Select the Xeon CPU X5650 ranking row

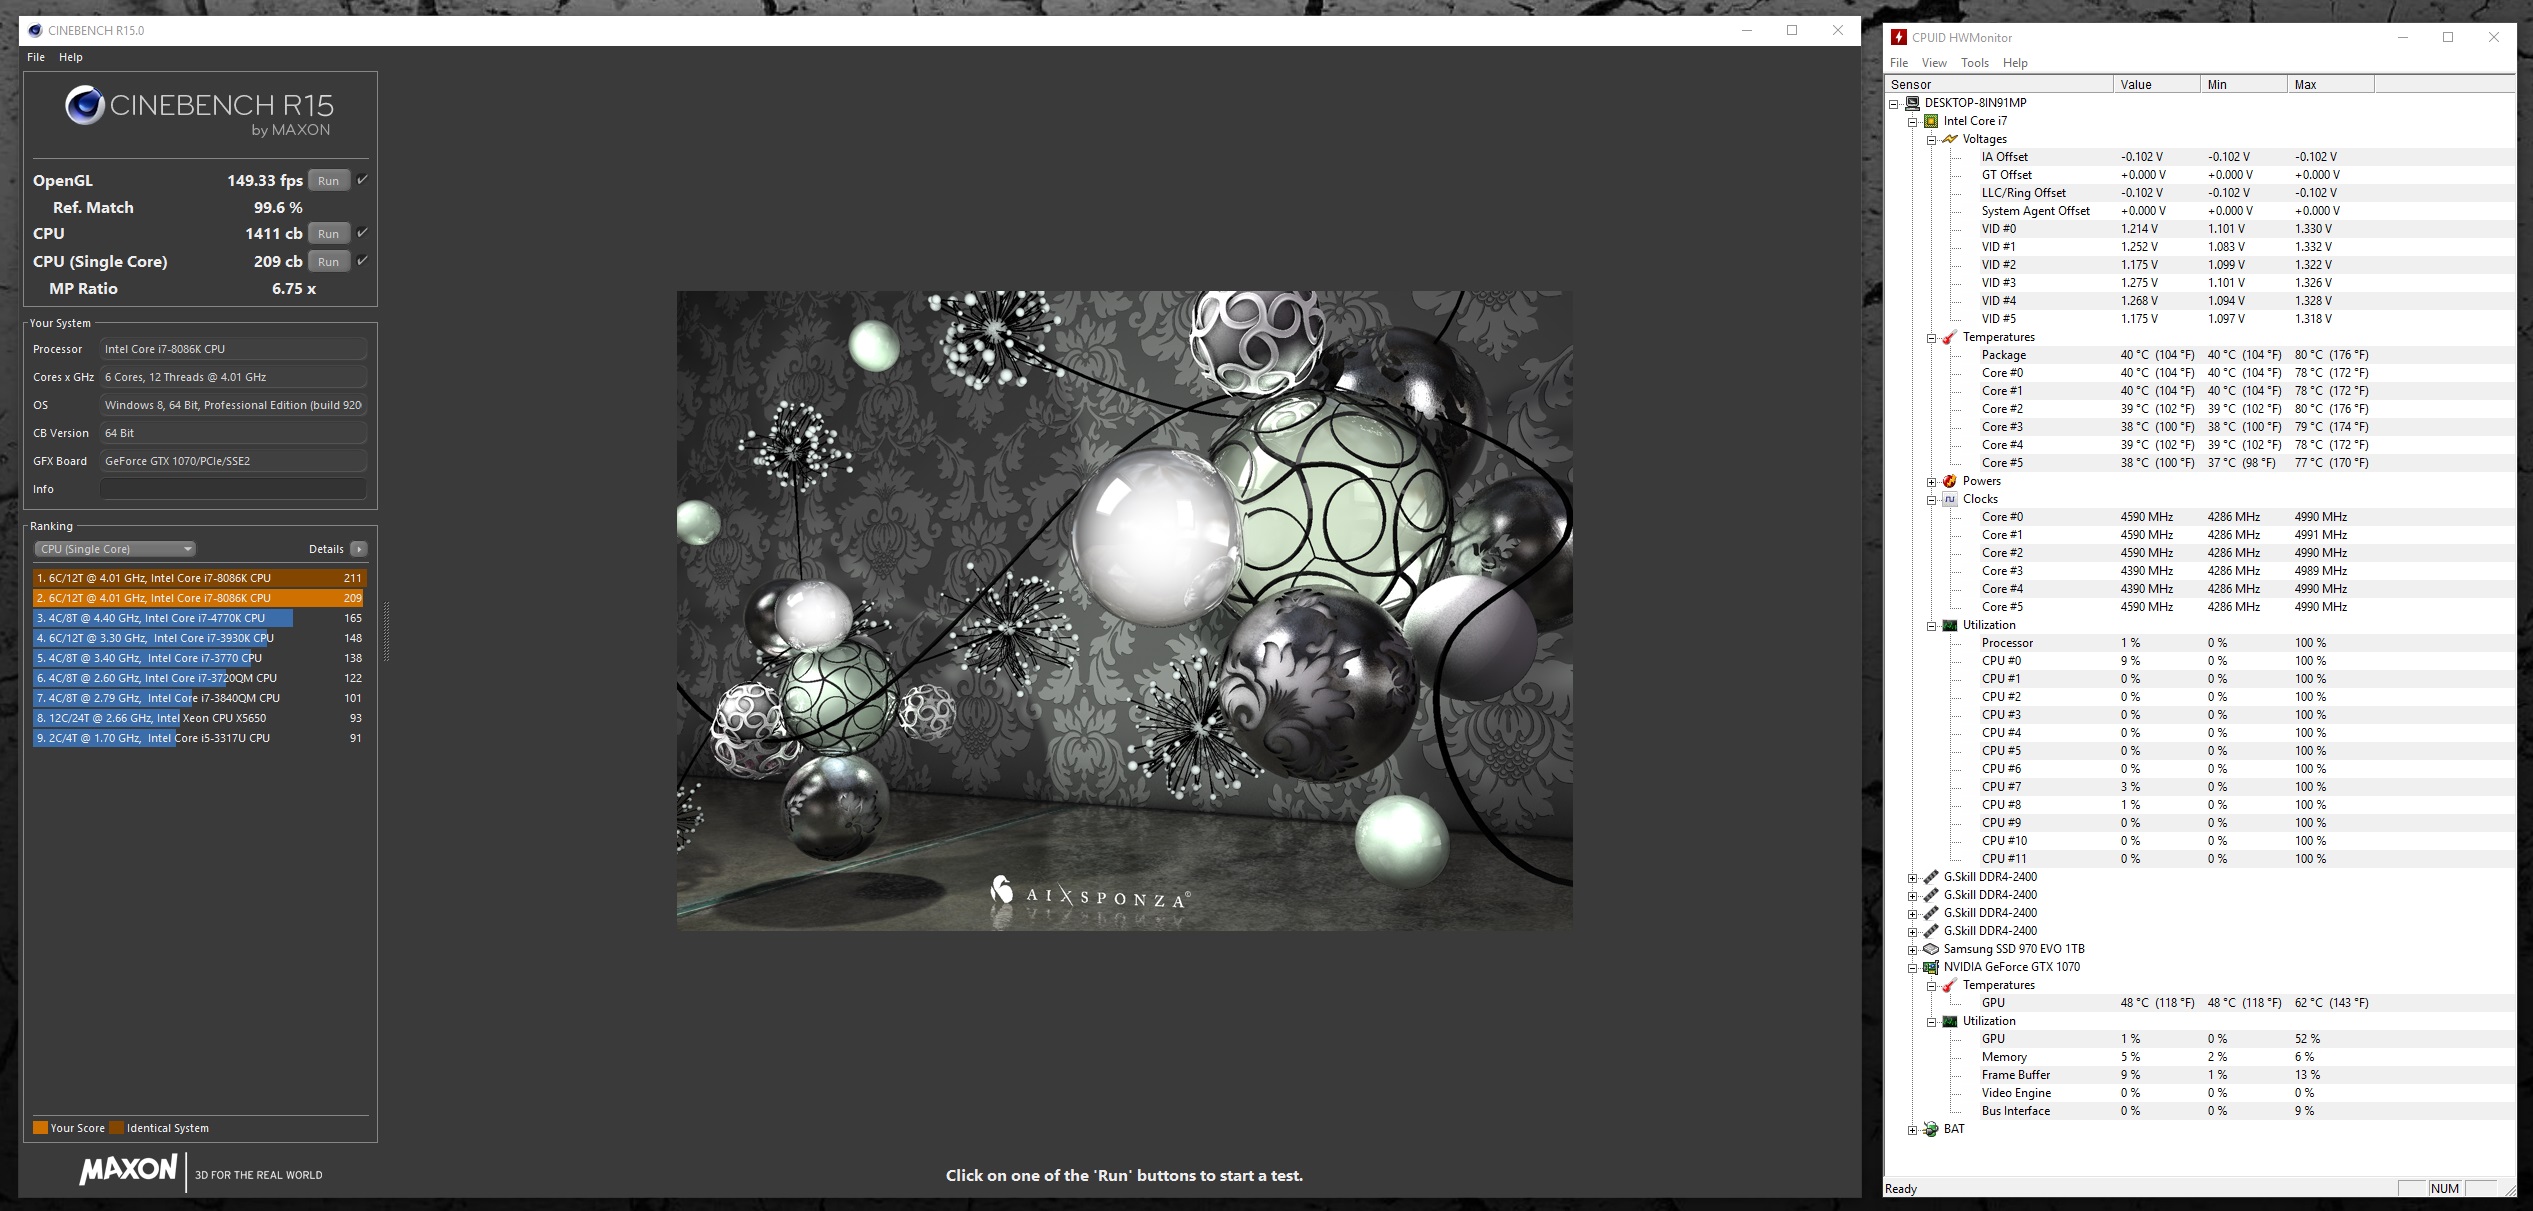click(199, 718)
